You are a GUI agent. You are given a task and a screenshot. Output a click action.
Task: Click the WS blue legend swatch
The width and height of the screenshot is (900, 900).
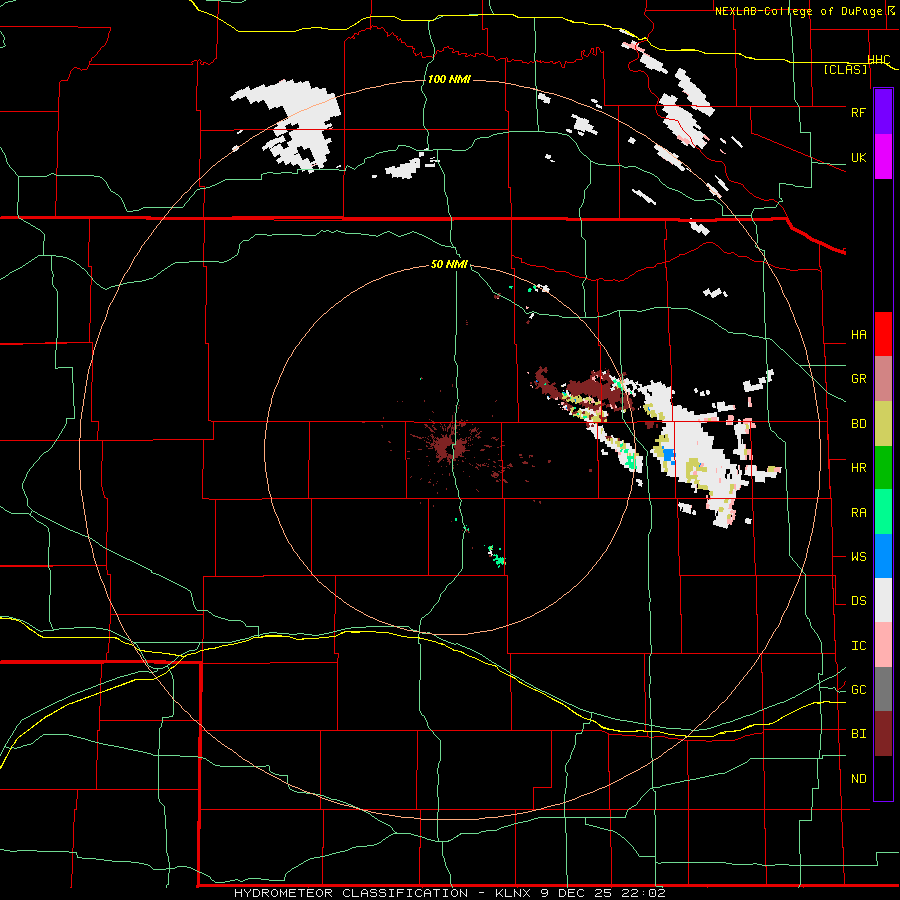pyautogui.click(x=883, y=556)
